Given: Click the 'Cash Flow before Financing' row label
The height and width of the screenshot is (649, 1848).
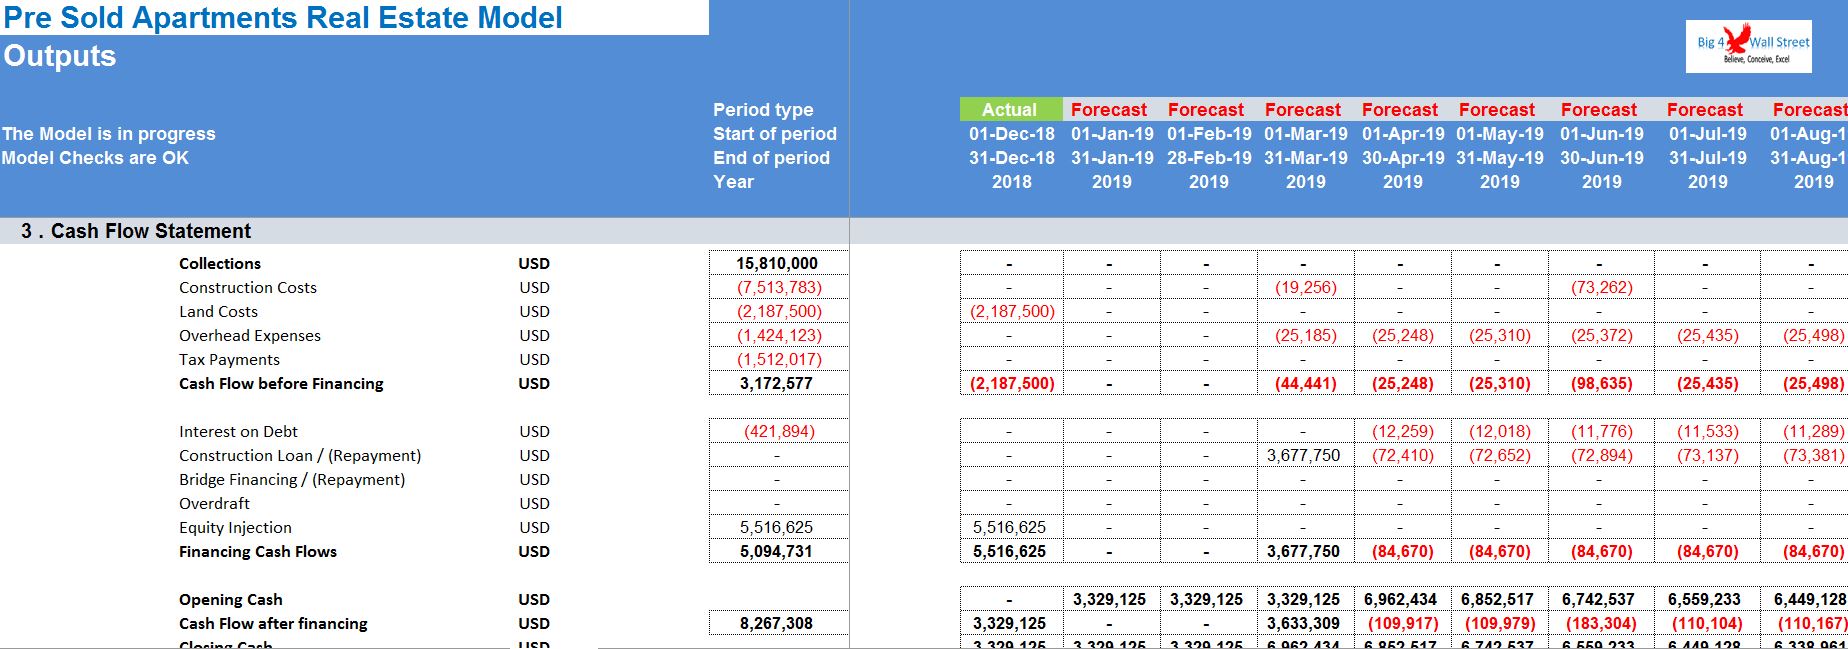Looking at the screenshot, I should click(x=281, y=383).
